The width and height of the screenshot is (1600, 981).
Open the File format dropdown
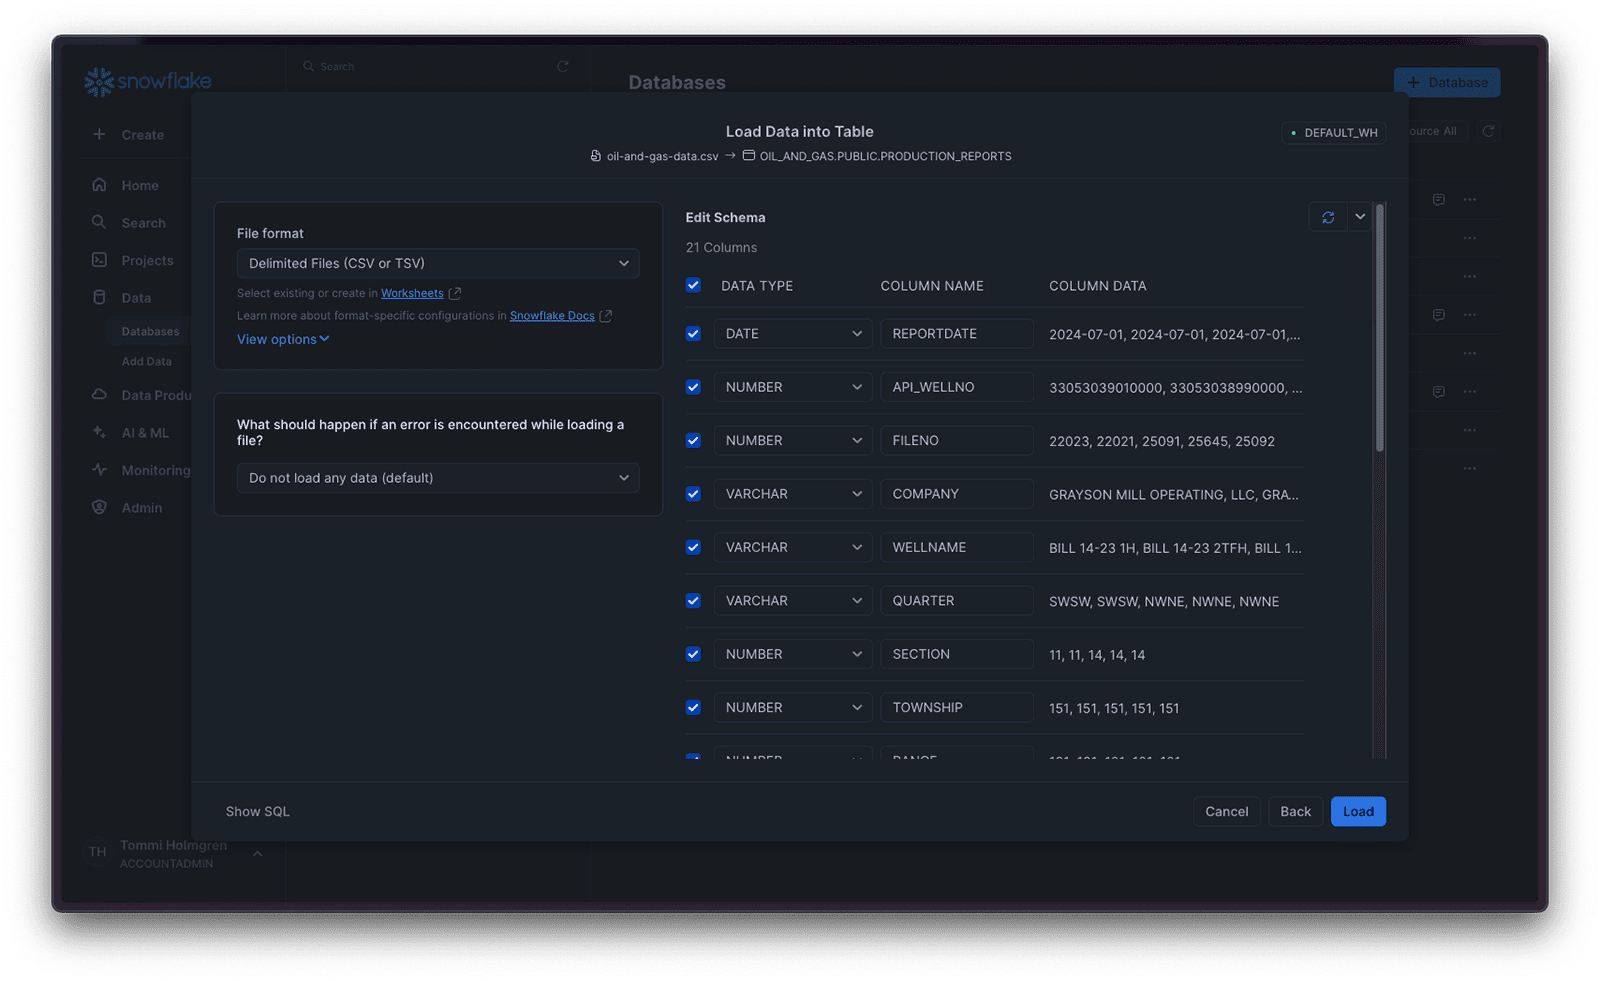[438, 263]
